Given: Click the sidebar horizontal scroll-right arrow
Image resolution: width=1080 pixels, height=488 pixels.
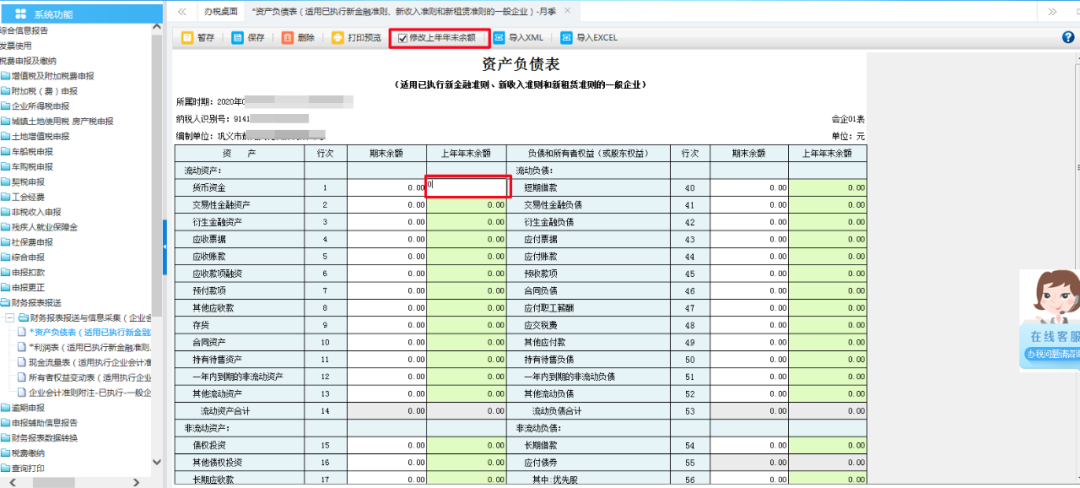Looking at the screenshot, I should (x=136, y=482).
